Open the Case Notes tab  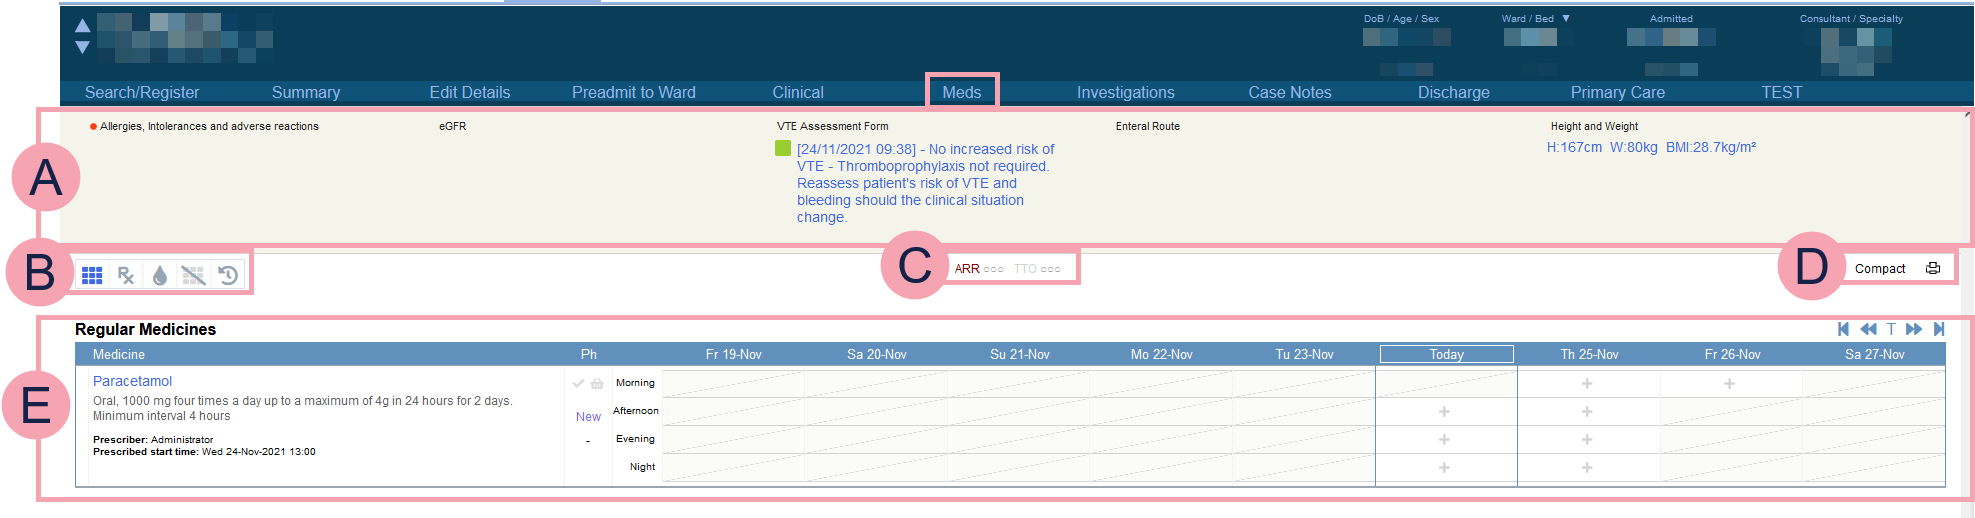pyautogui.click(x=1289, y=92)
